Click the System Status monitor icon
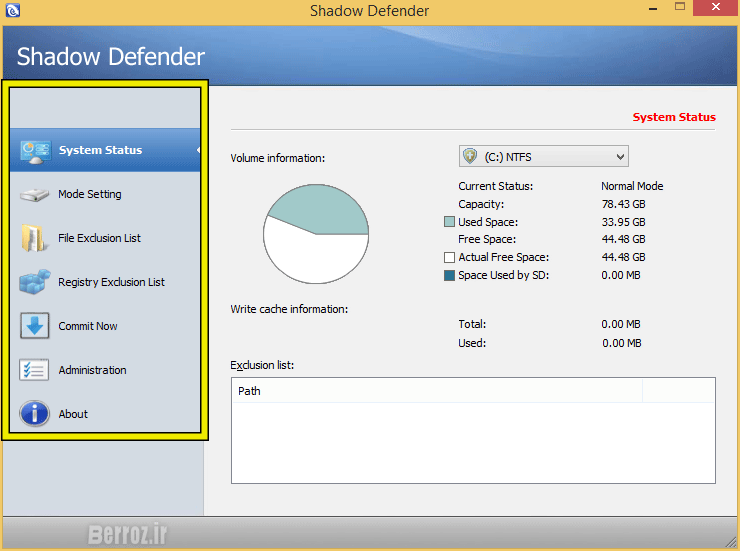Viewport: 740px width, 551px height. [35, 151]
